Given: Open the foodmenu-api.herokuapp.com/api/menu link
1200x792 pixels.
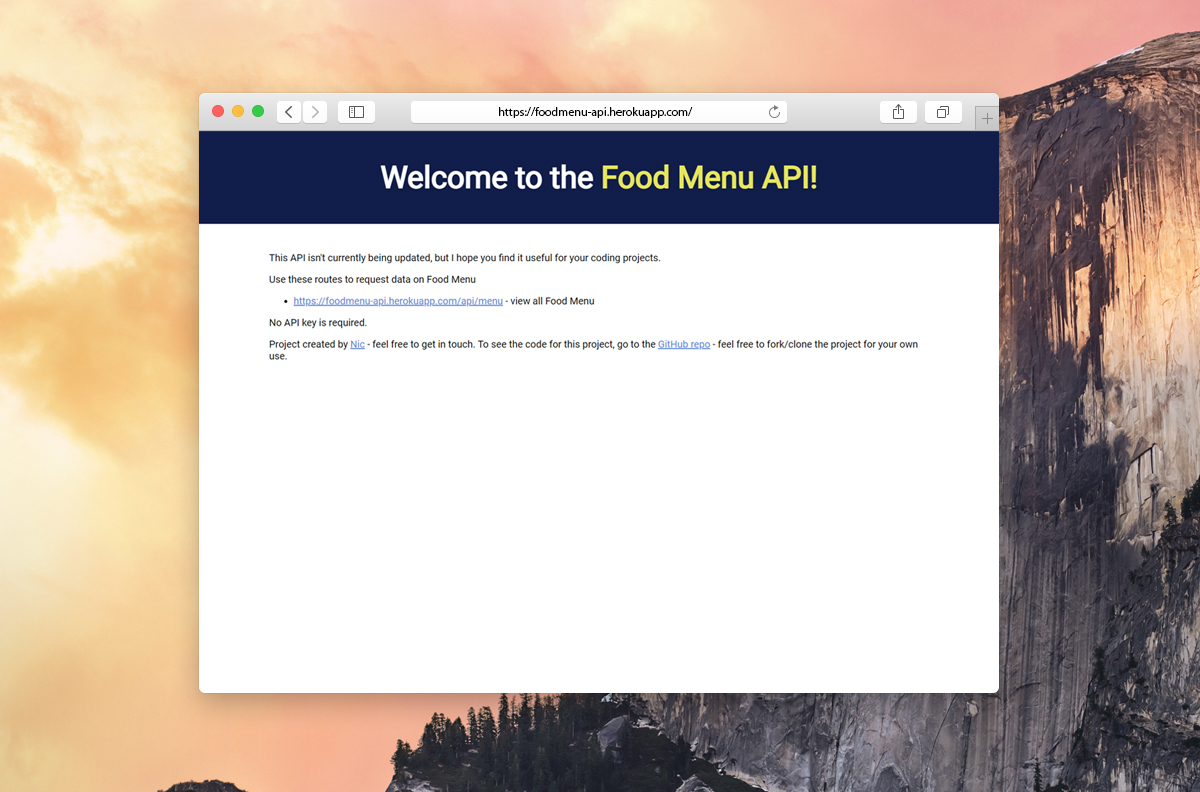Looking at the screenshot, I should pyautogui.click(x=398, y=301).
